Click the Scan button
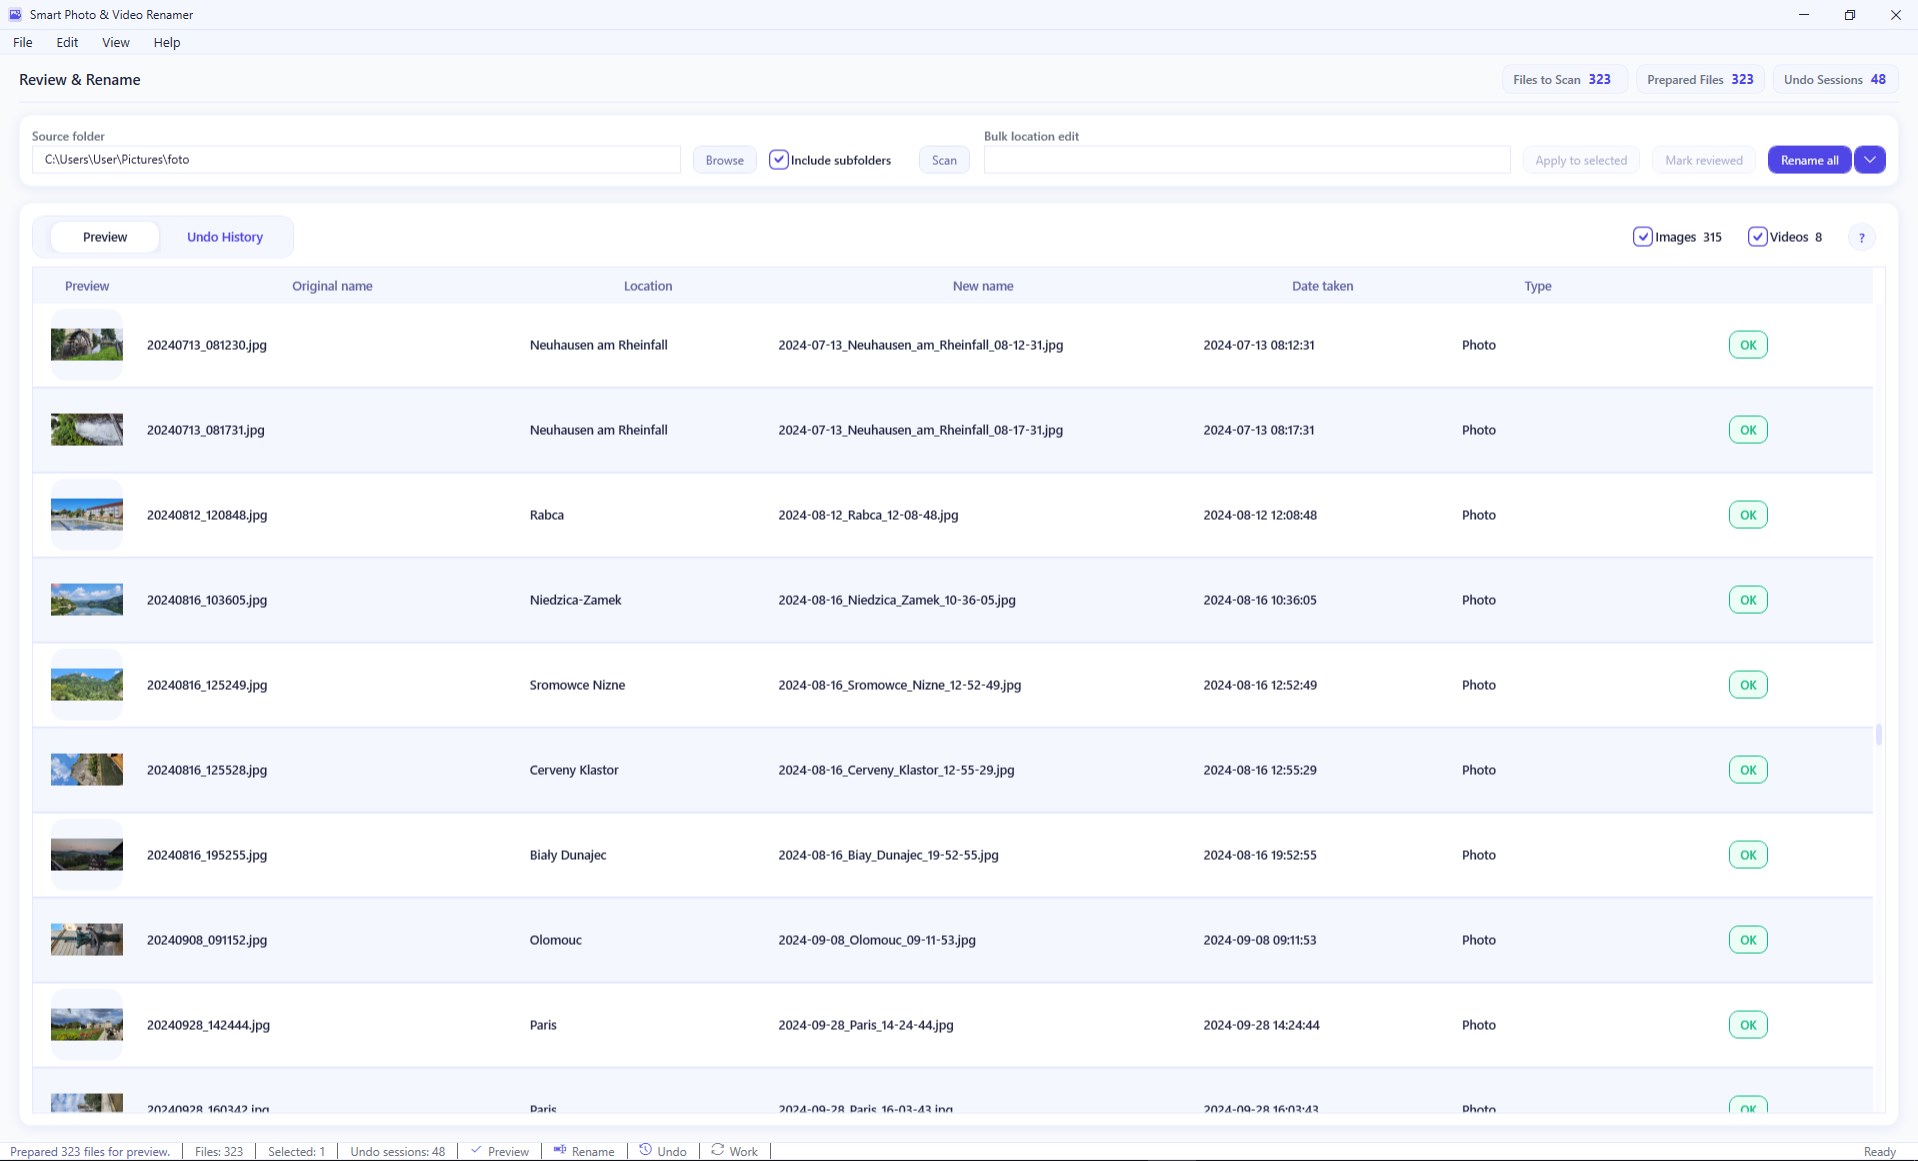Image resolution: width=1918 pixels, height=1161 pixels. 944,160
